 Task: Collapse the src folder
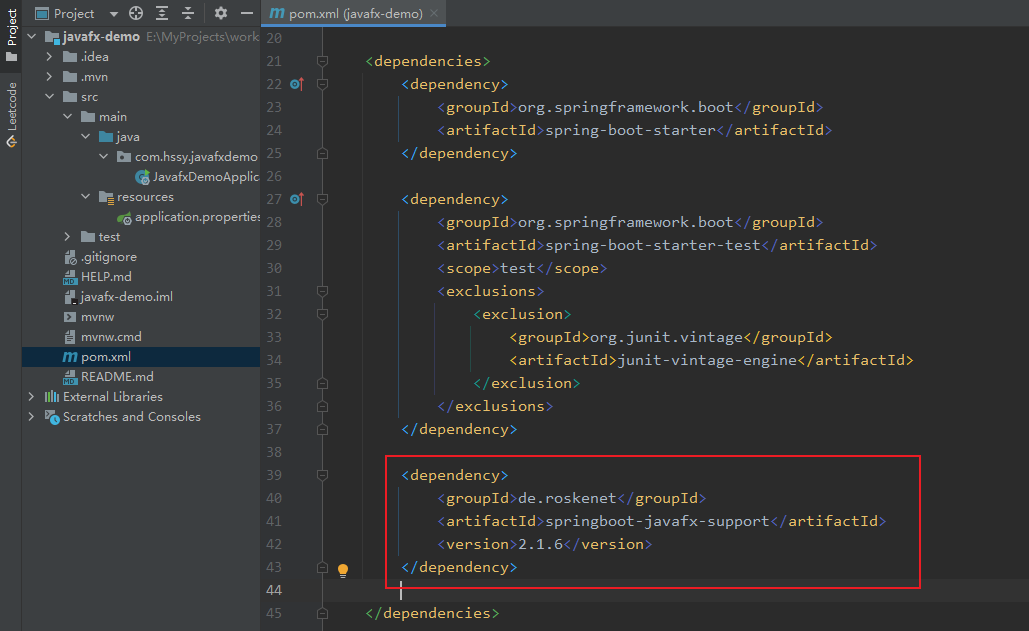pyautogui.click(x=50, y=97)
